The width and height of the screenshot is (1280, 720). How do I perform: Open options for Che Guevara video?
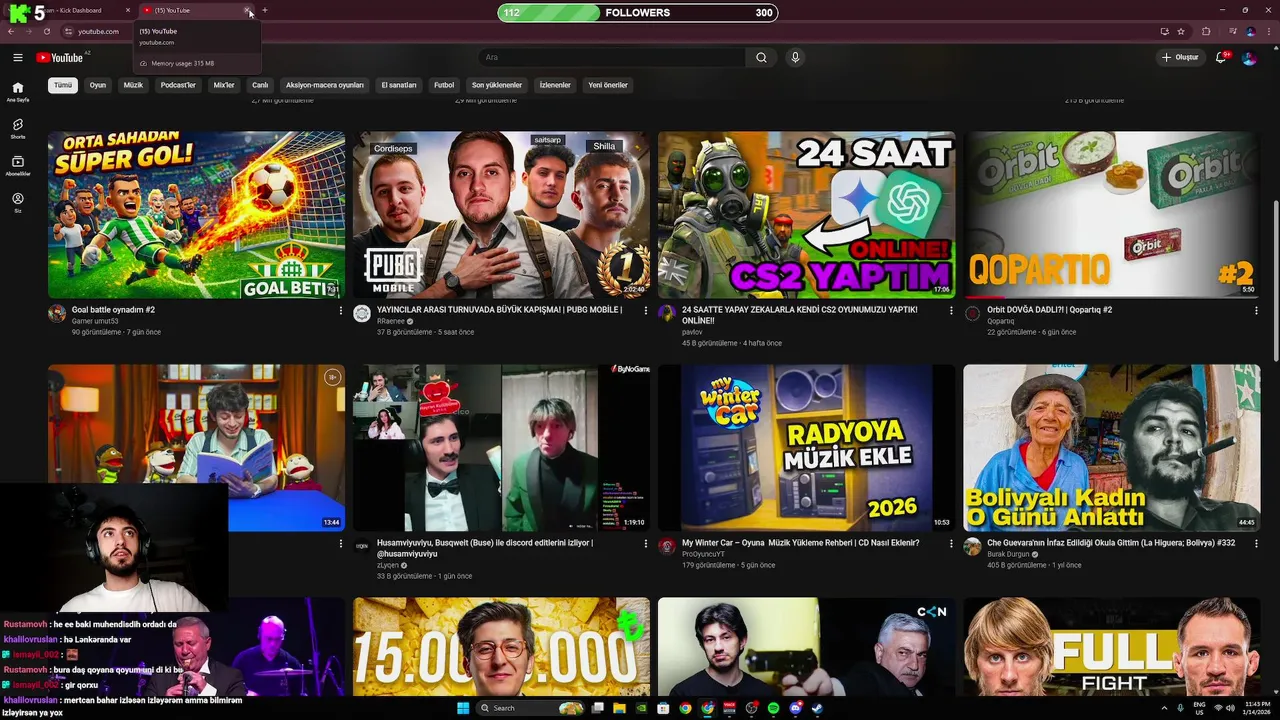[x=1256, y=544]
